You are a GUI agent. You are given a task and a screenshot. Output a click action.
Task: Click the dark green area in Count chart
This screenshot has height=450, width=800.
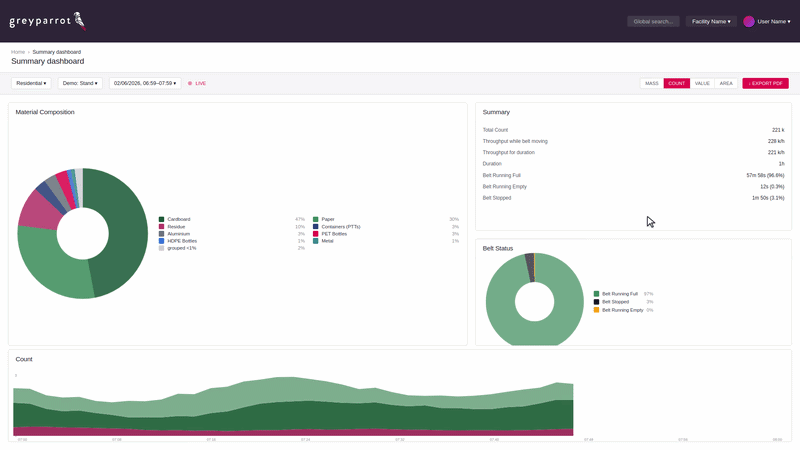(306, 416)
